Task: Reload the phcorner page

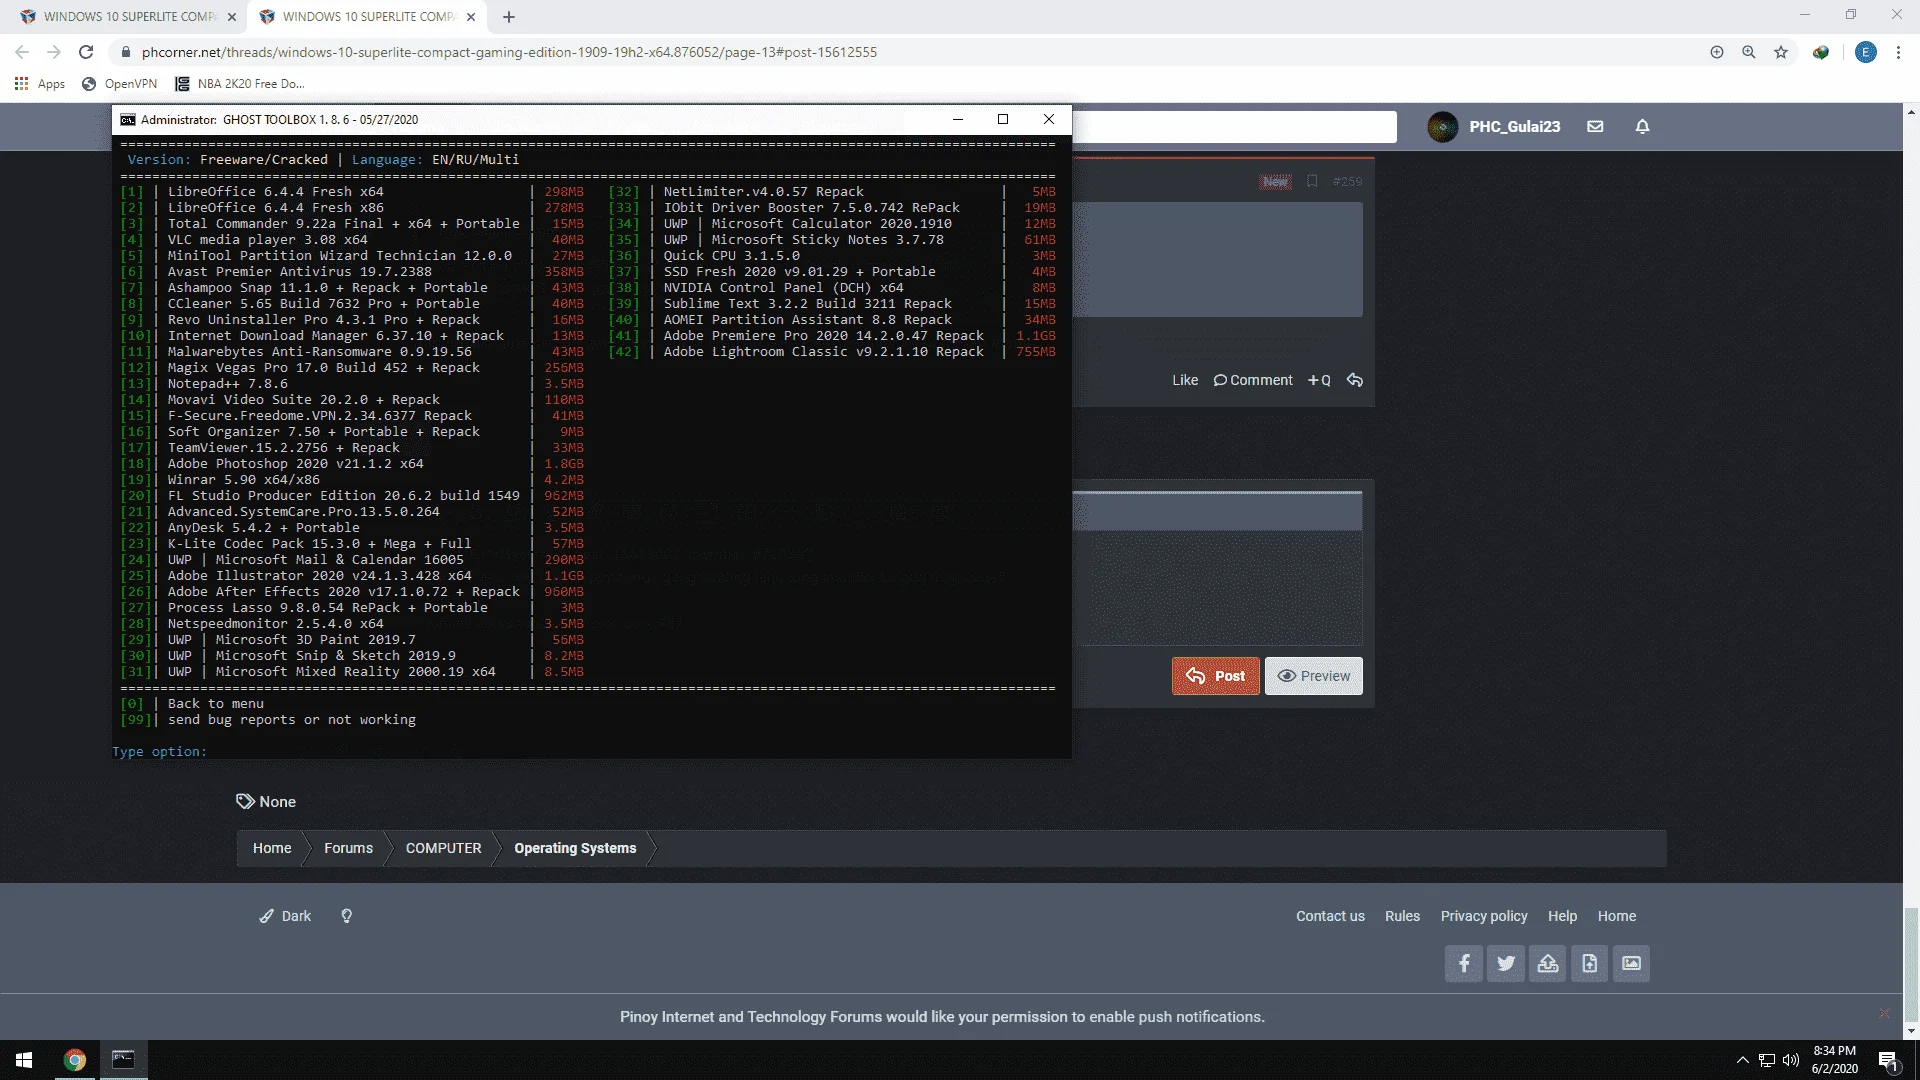Action: coord(86,52)
